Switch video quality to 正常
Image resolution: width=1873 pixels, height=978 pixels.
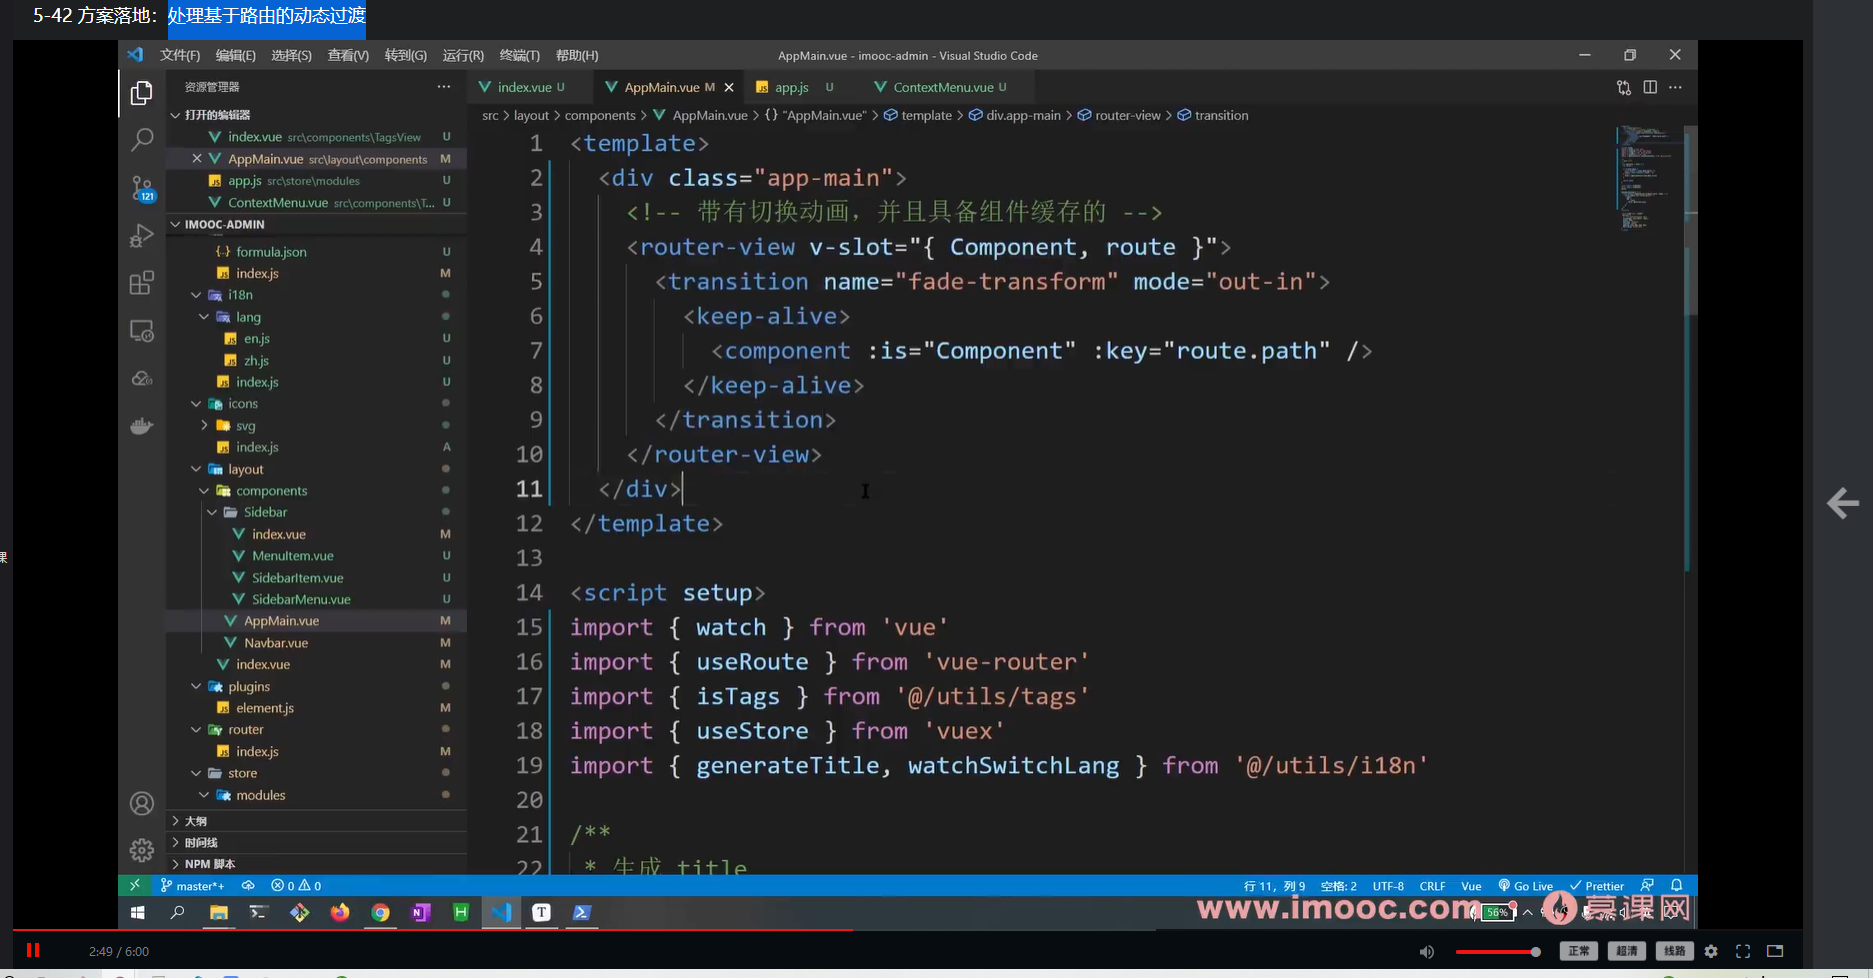(1579, 951)
